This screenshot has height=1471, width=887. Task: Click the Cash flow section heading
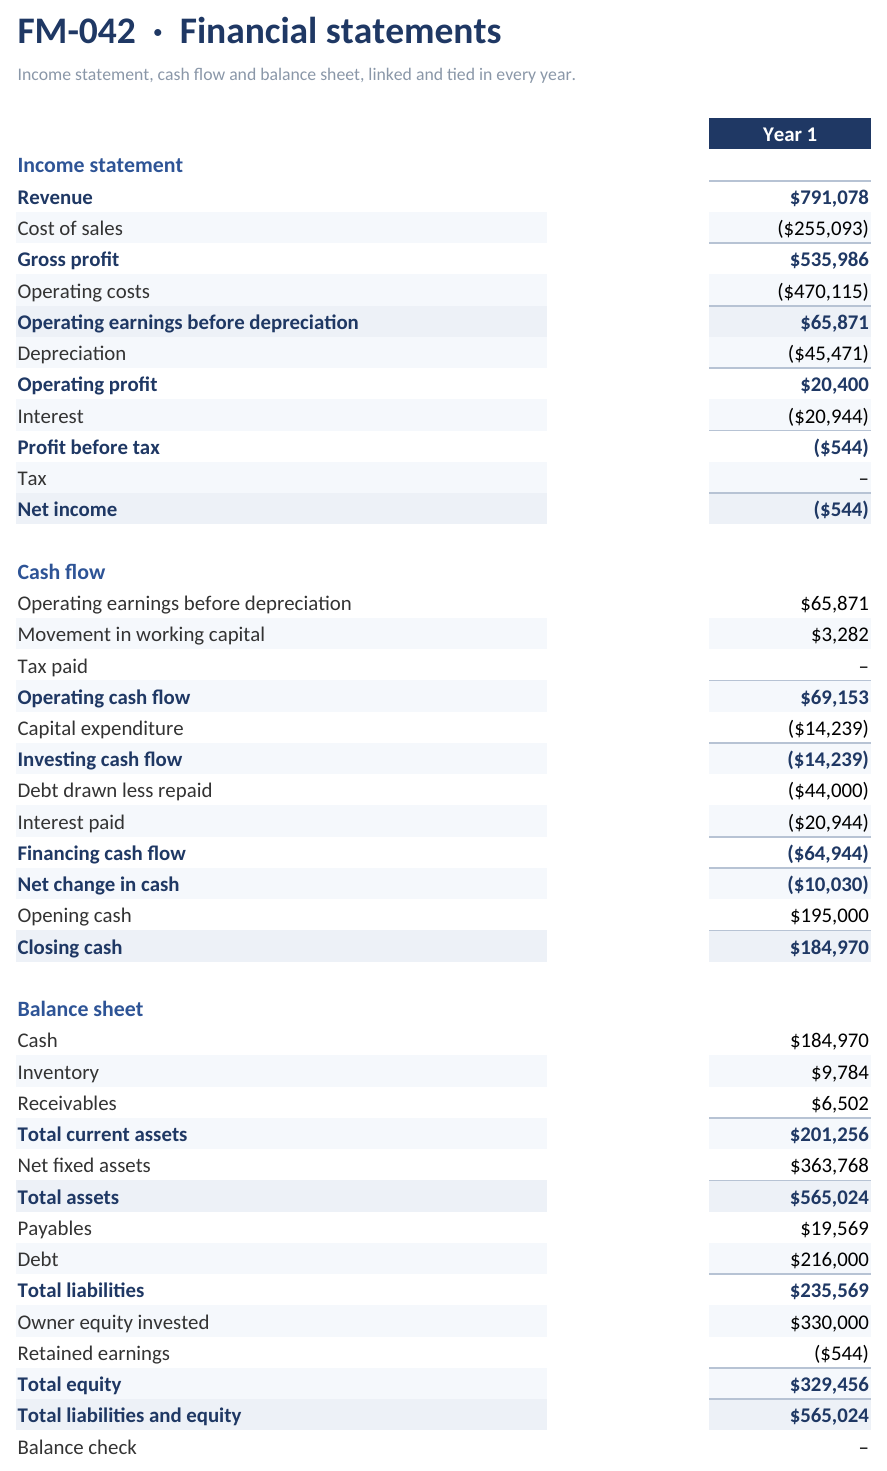(x=61, y=572)
